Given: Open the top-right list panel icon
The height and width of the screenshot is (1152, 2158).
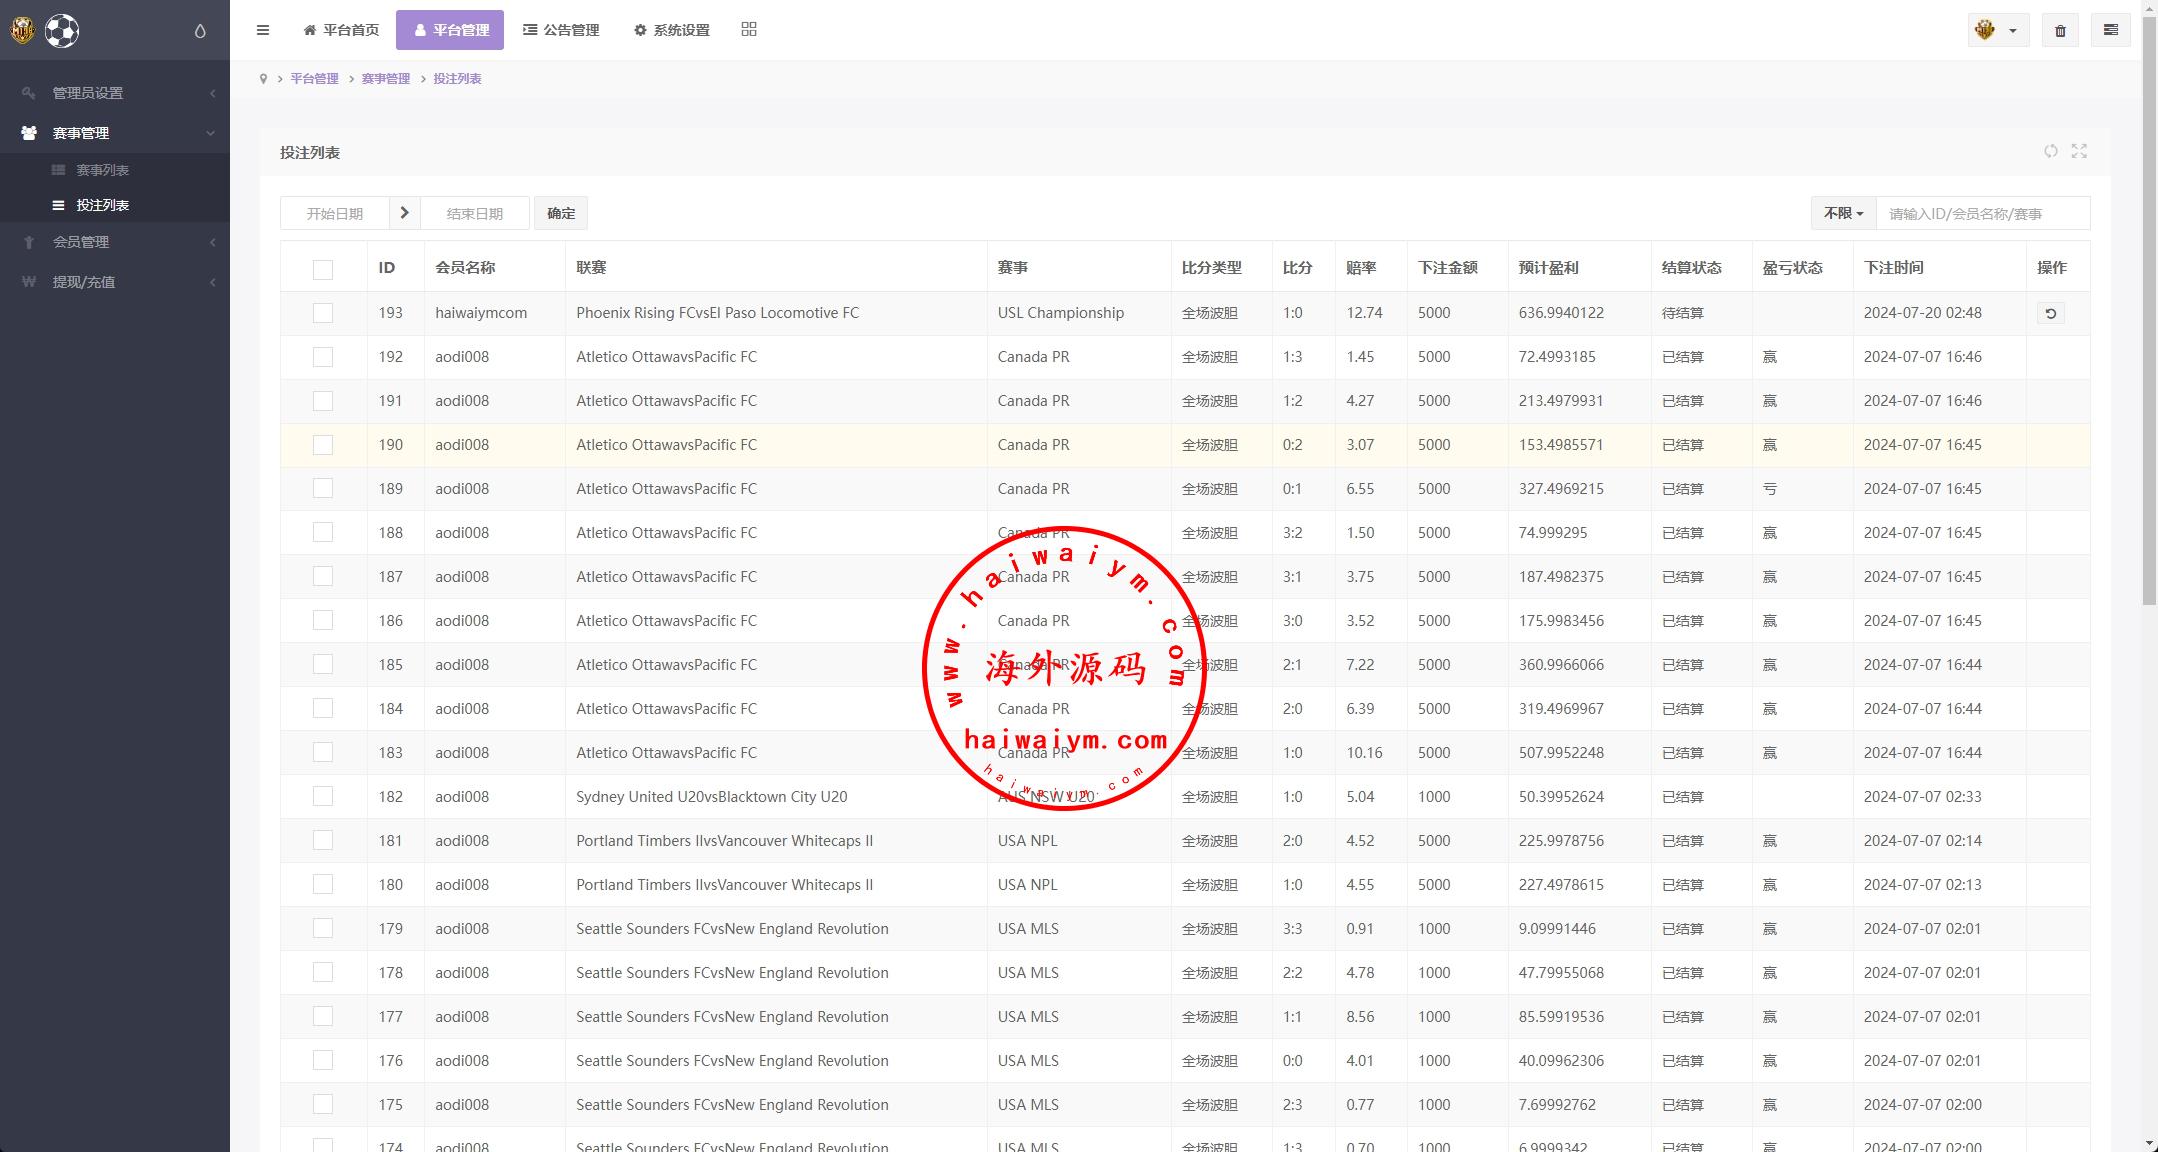Looking at the screenshot, I should click(x=2111, y=30).
